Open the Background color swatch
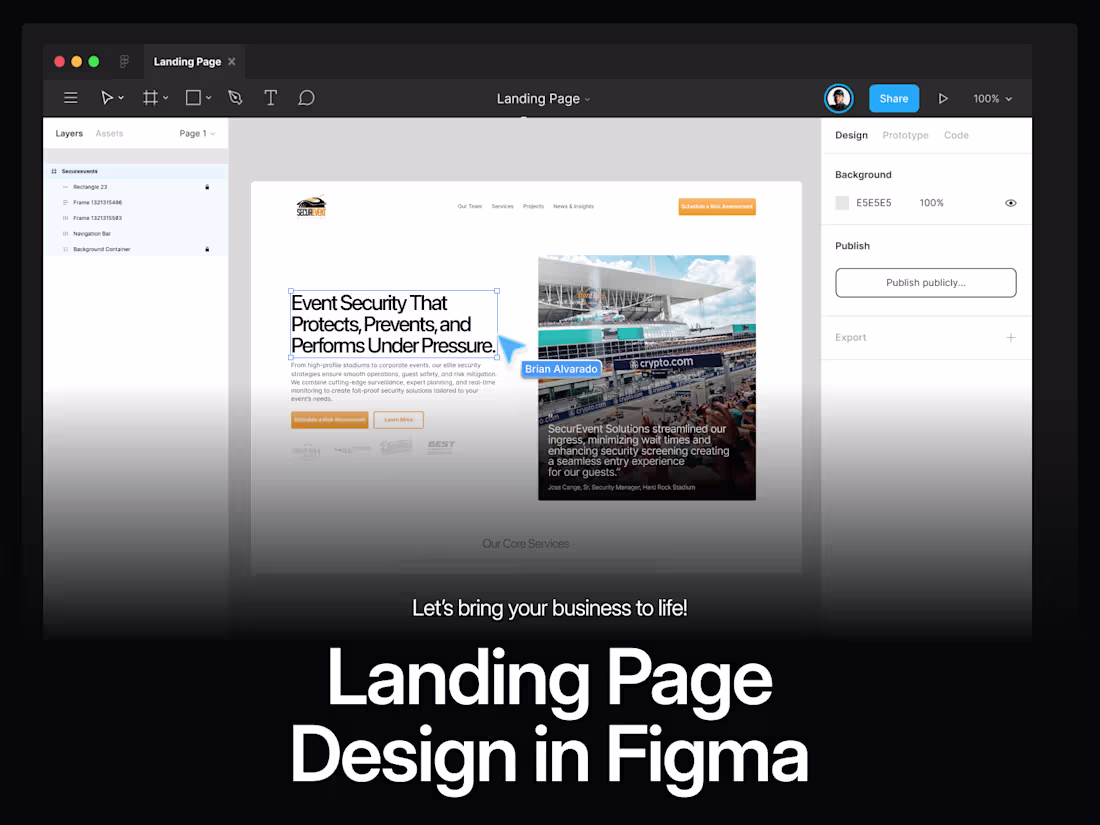The image size is (1100, 825). pyautogui.click(x=842, y=202)
